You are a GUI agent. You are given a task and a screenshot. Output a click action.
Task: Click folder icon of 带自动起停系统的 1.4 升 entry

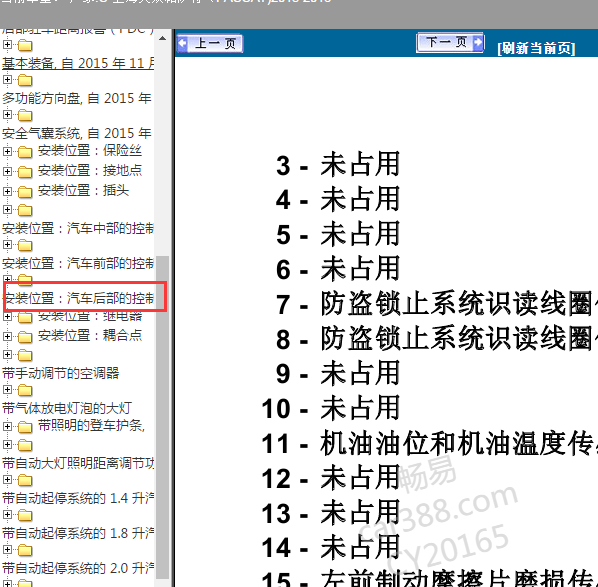[x=25, y=480]
